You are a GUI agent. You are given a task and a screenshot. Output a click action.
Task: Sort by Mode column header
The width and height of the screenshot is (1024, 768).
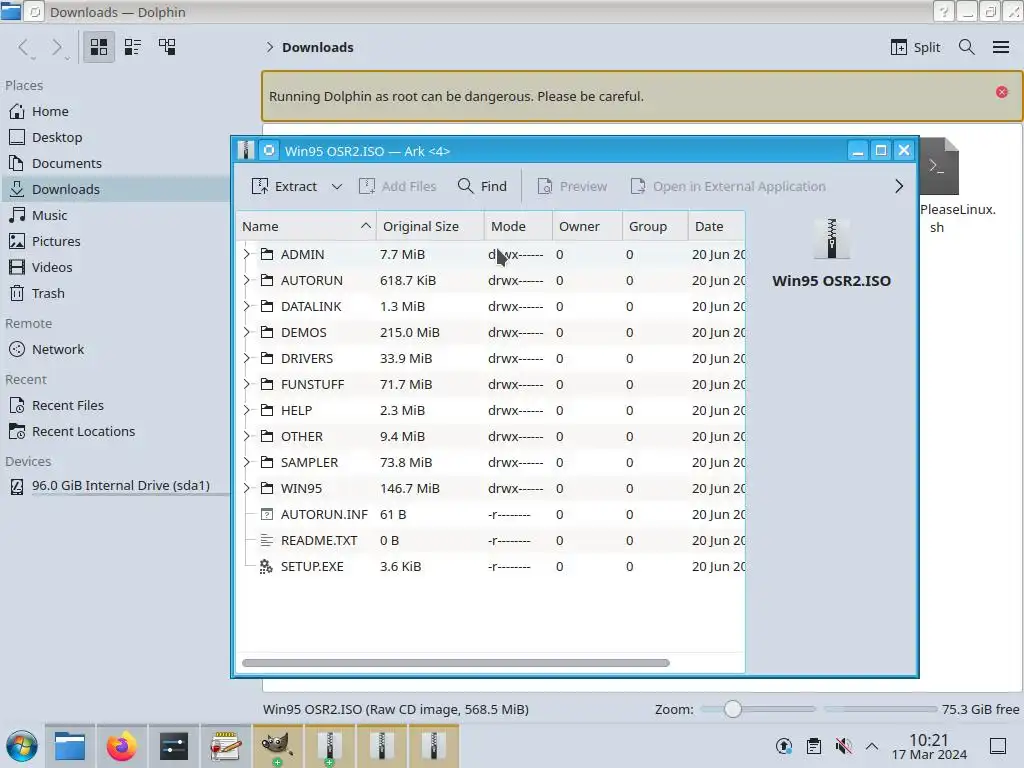point(519,227)
